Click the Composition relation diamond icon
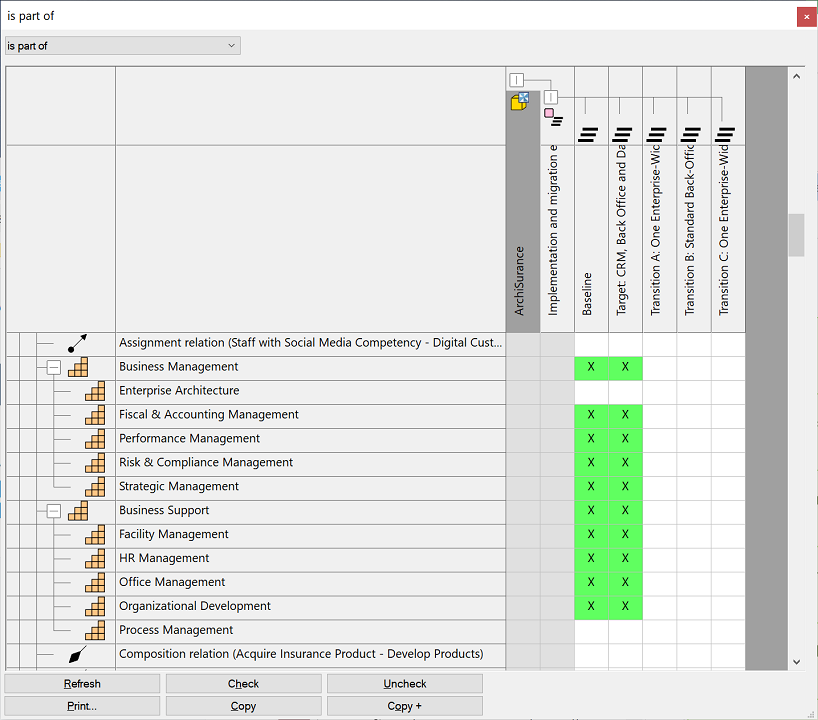The width and height of the screenshot is (818, 720). click(x=77, y=655)
